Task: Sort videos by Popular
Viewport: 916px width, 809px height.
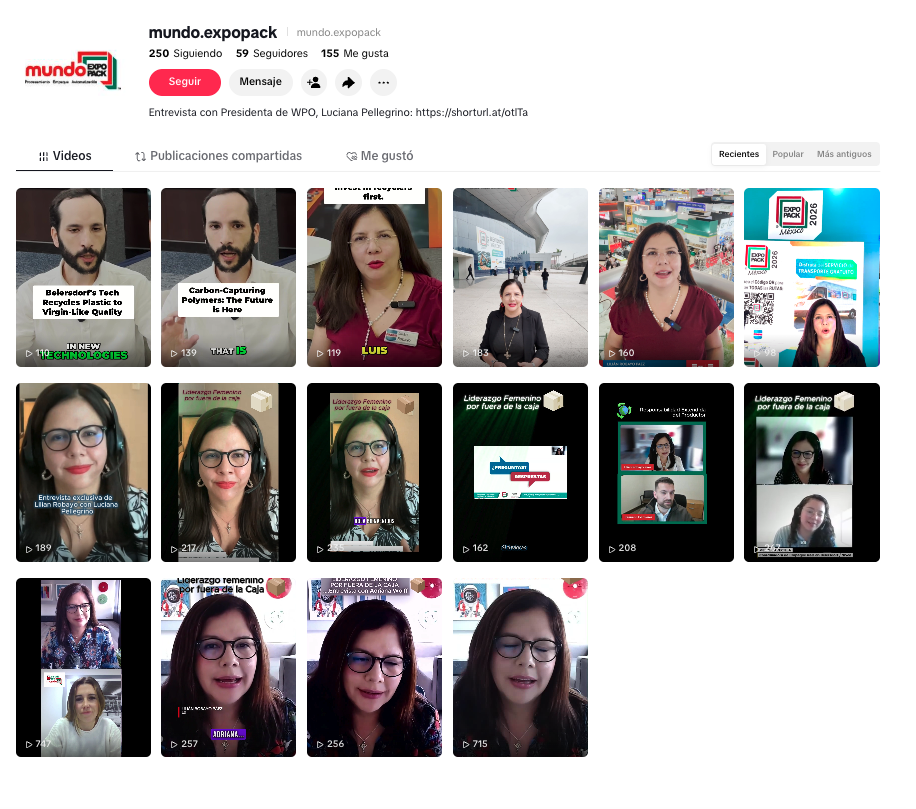Action: (x=787, y=154)
